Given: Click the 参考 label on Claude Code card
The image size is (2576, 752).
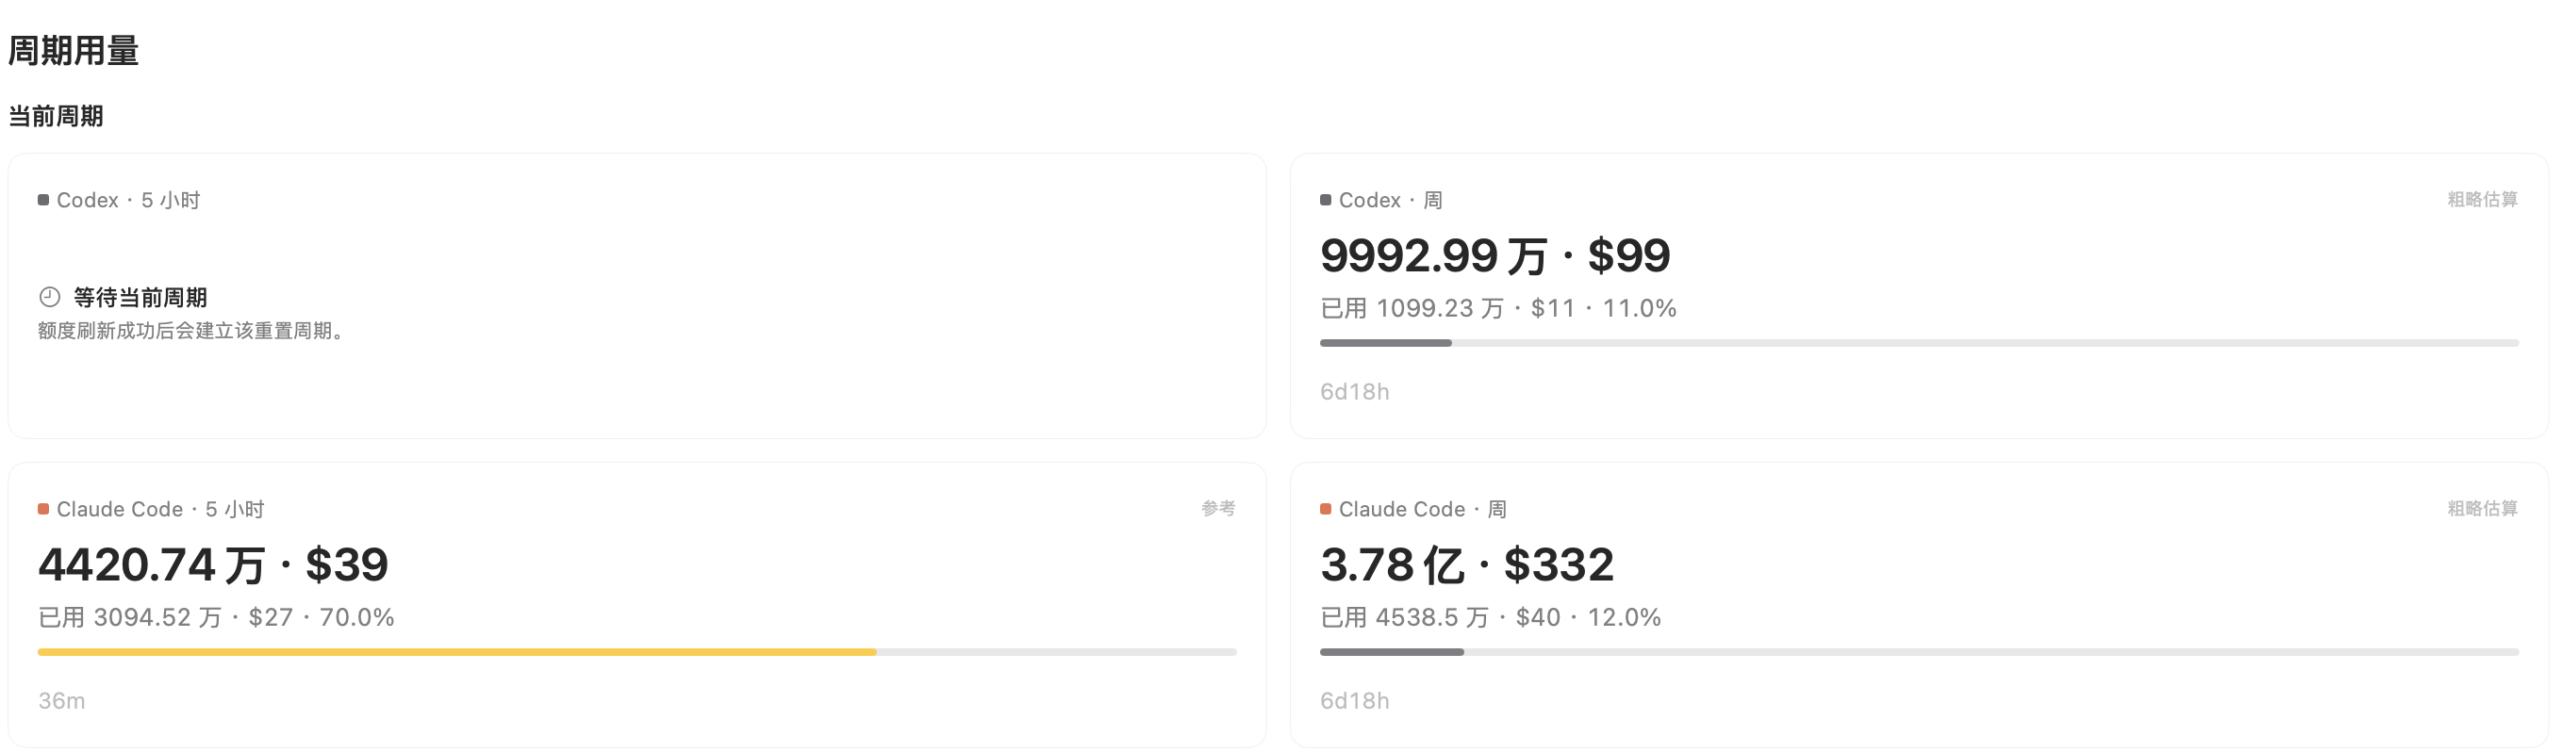Looking at the screenshot, I should pyautogui.click(x=1218, y=508).
